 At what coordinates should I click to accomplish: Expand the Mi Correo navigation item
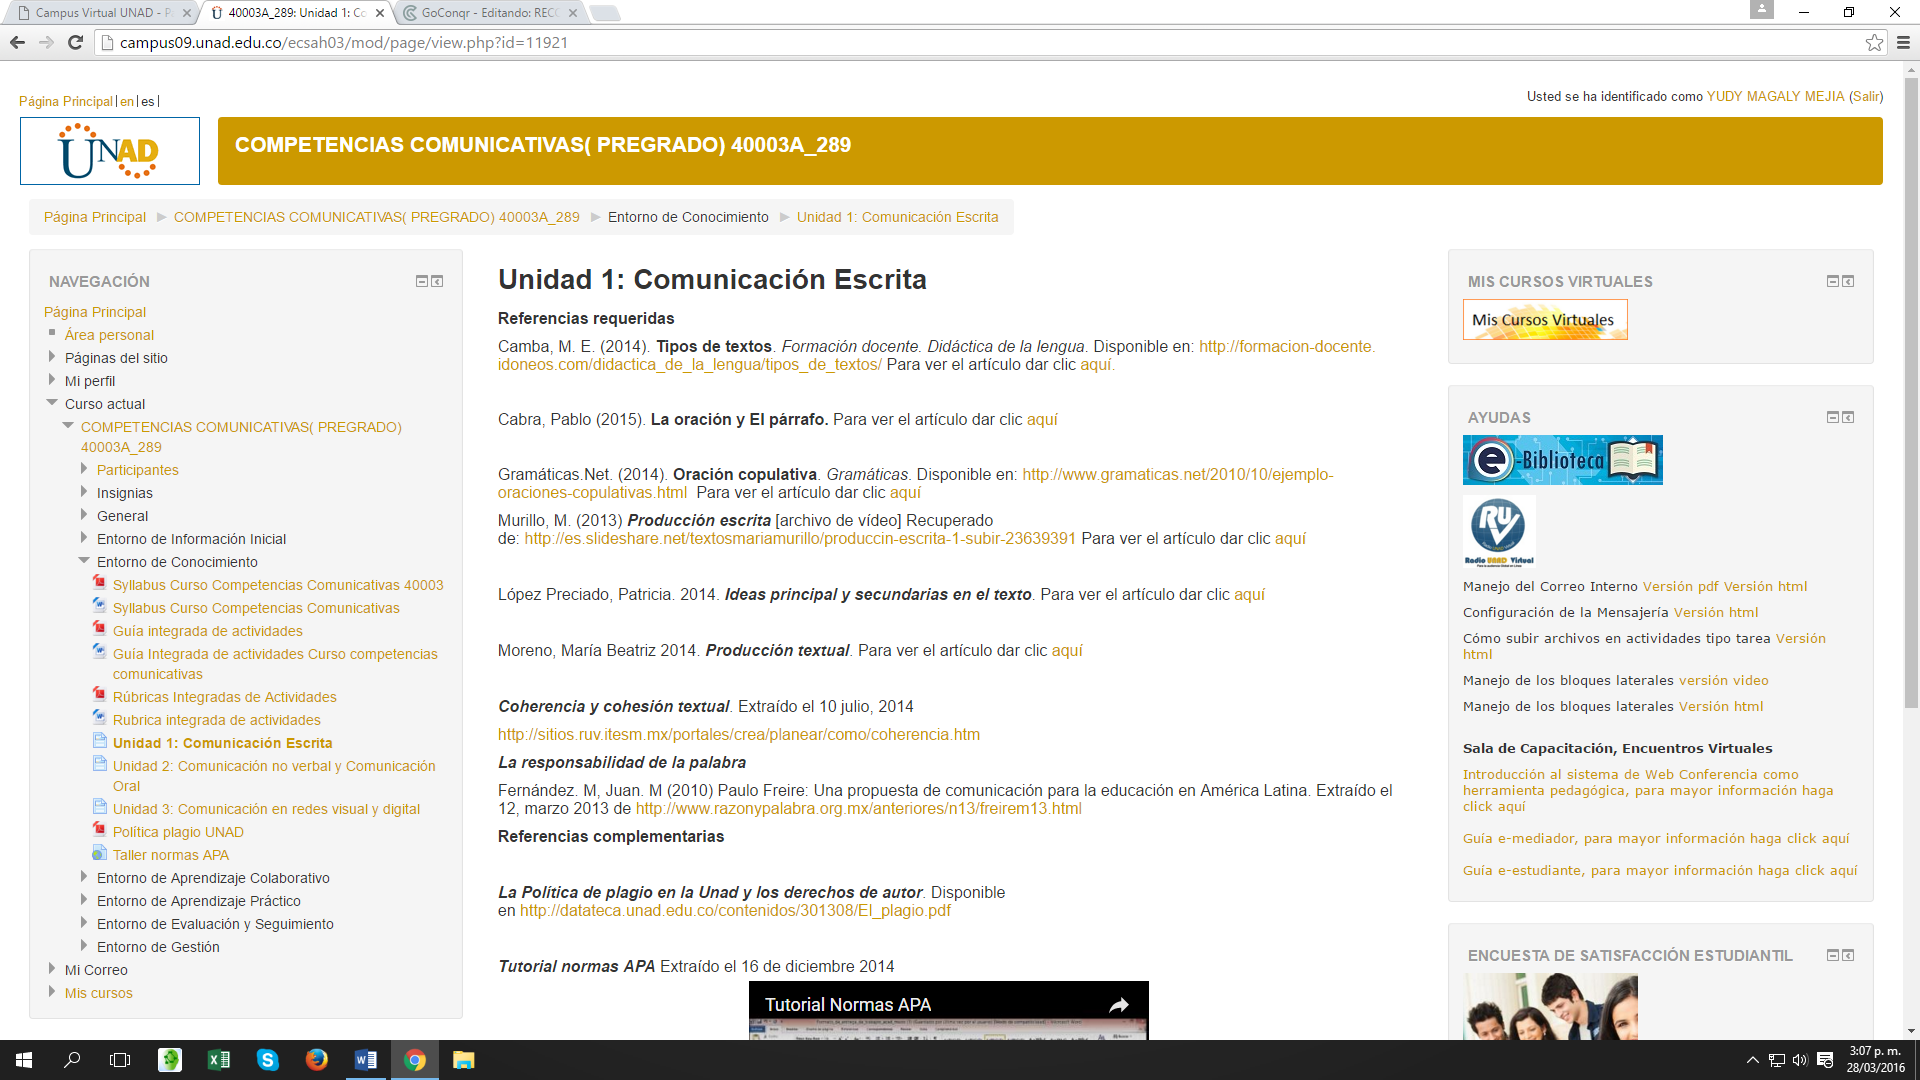[x=52, y=969]
